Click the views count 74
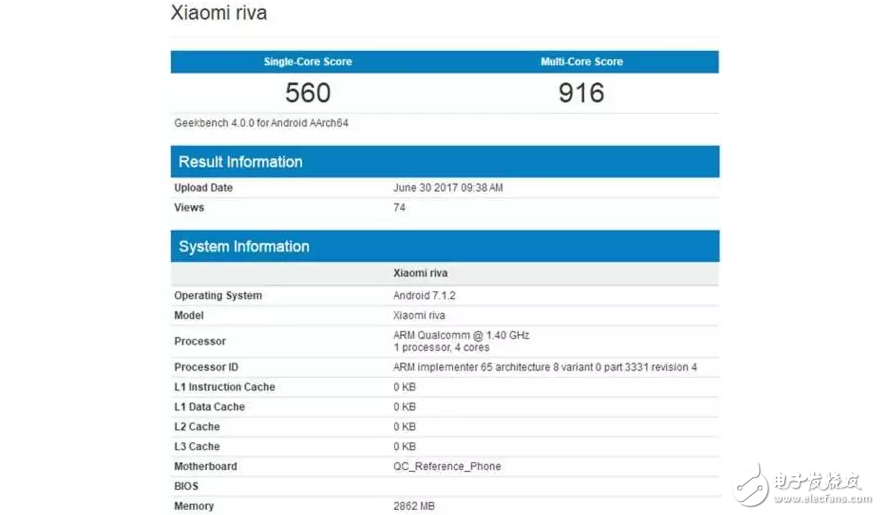 click(399, 208)
